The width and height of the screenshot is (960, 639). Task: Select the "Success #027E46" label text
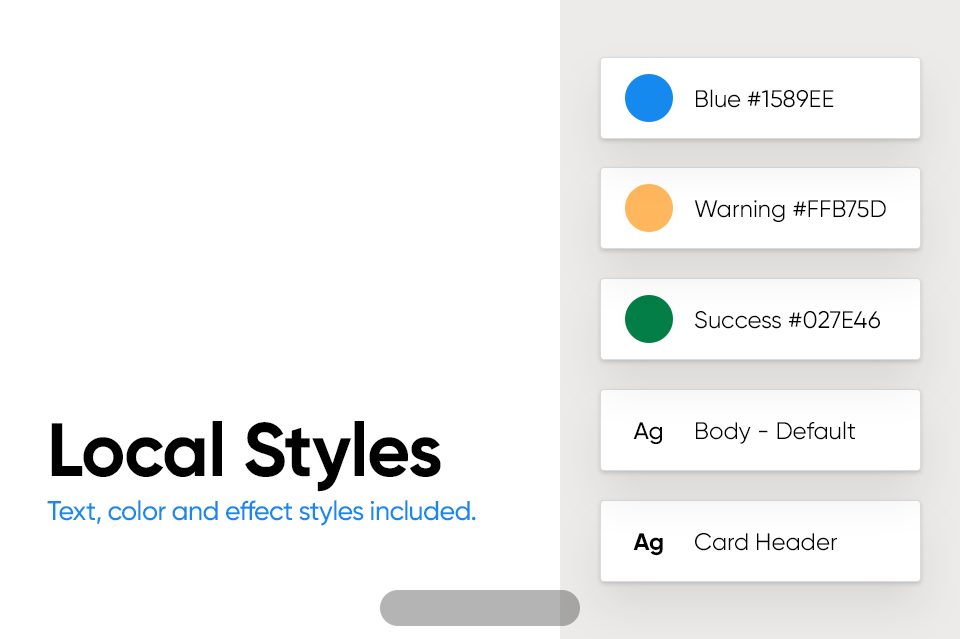click(x=787, y=320)
